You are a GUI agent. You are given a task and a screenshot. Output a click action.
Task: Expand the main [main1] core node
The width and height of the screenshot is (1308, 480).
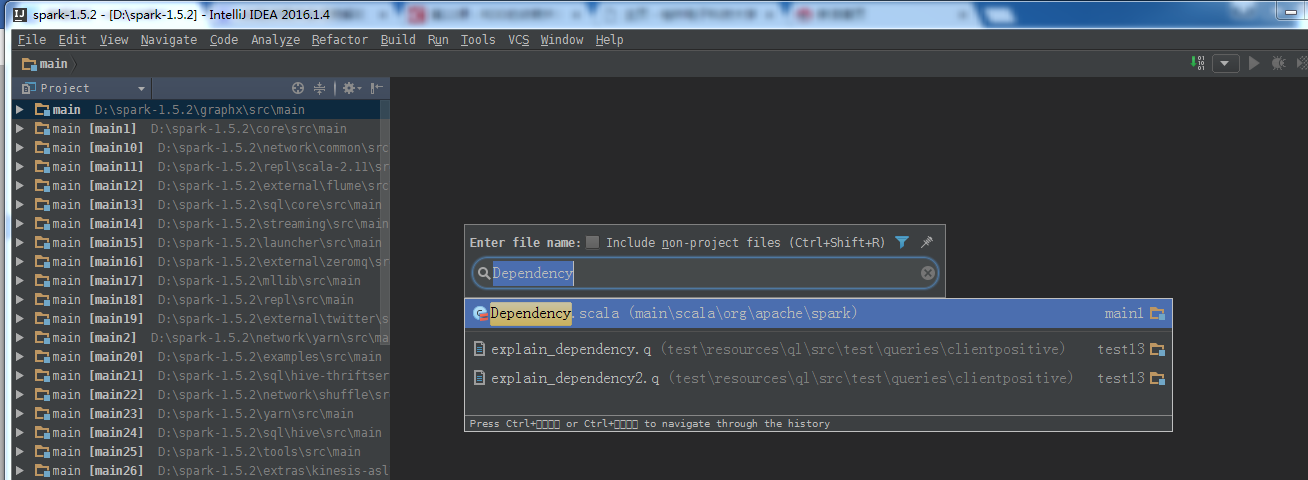[20, 128]
